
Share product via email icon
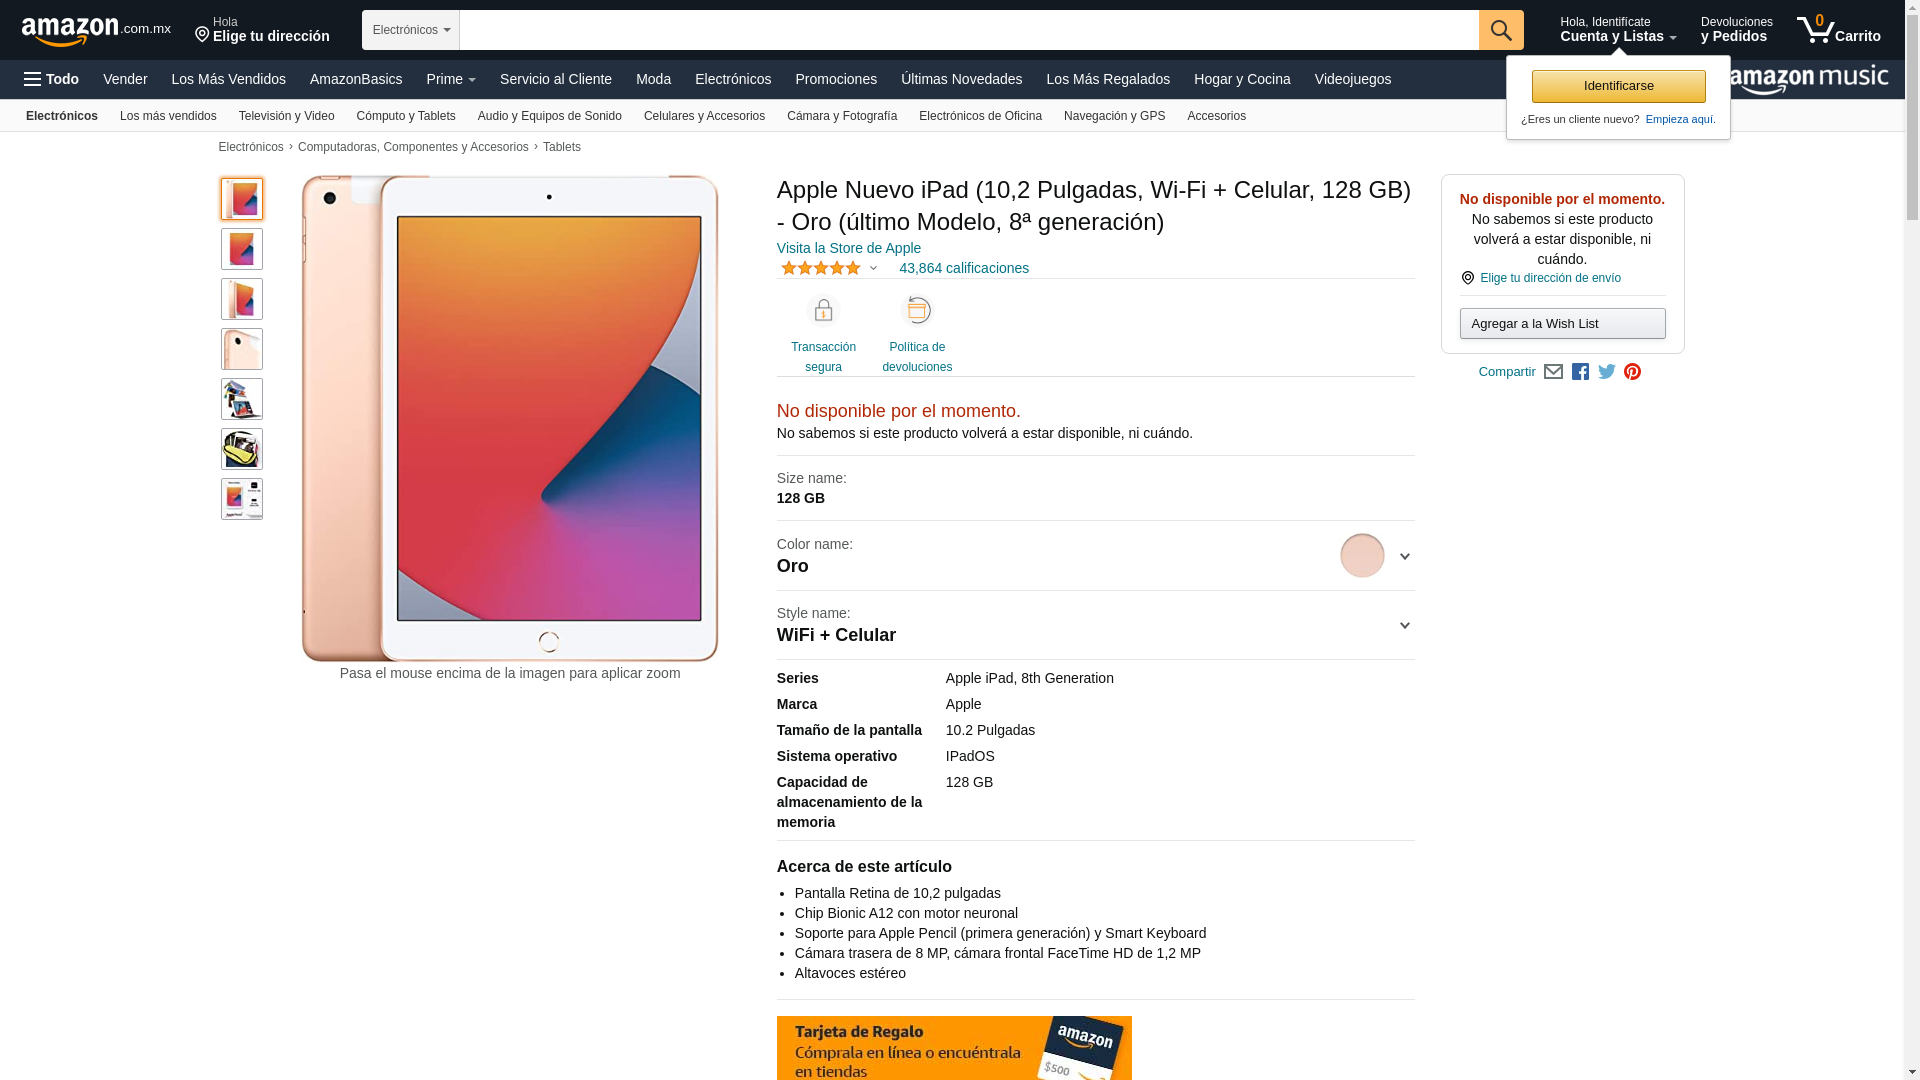pyautogui.click(x=1553, y=372)
